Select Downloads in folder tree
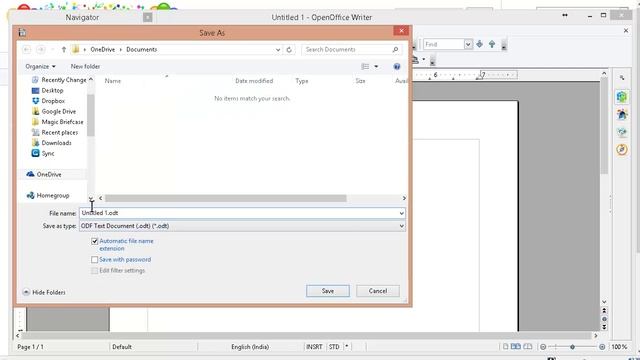Viewport: 640px width, 360px height. (x=52, y=143)
